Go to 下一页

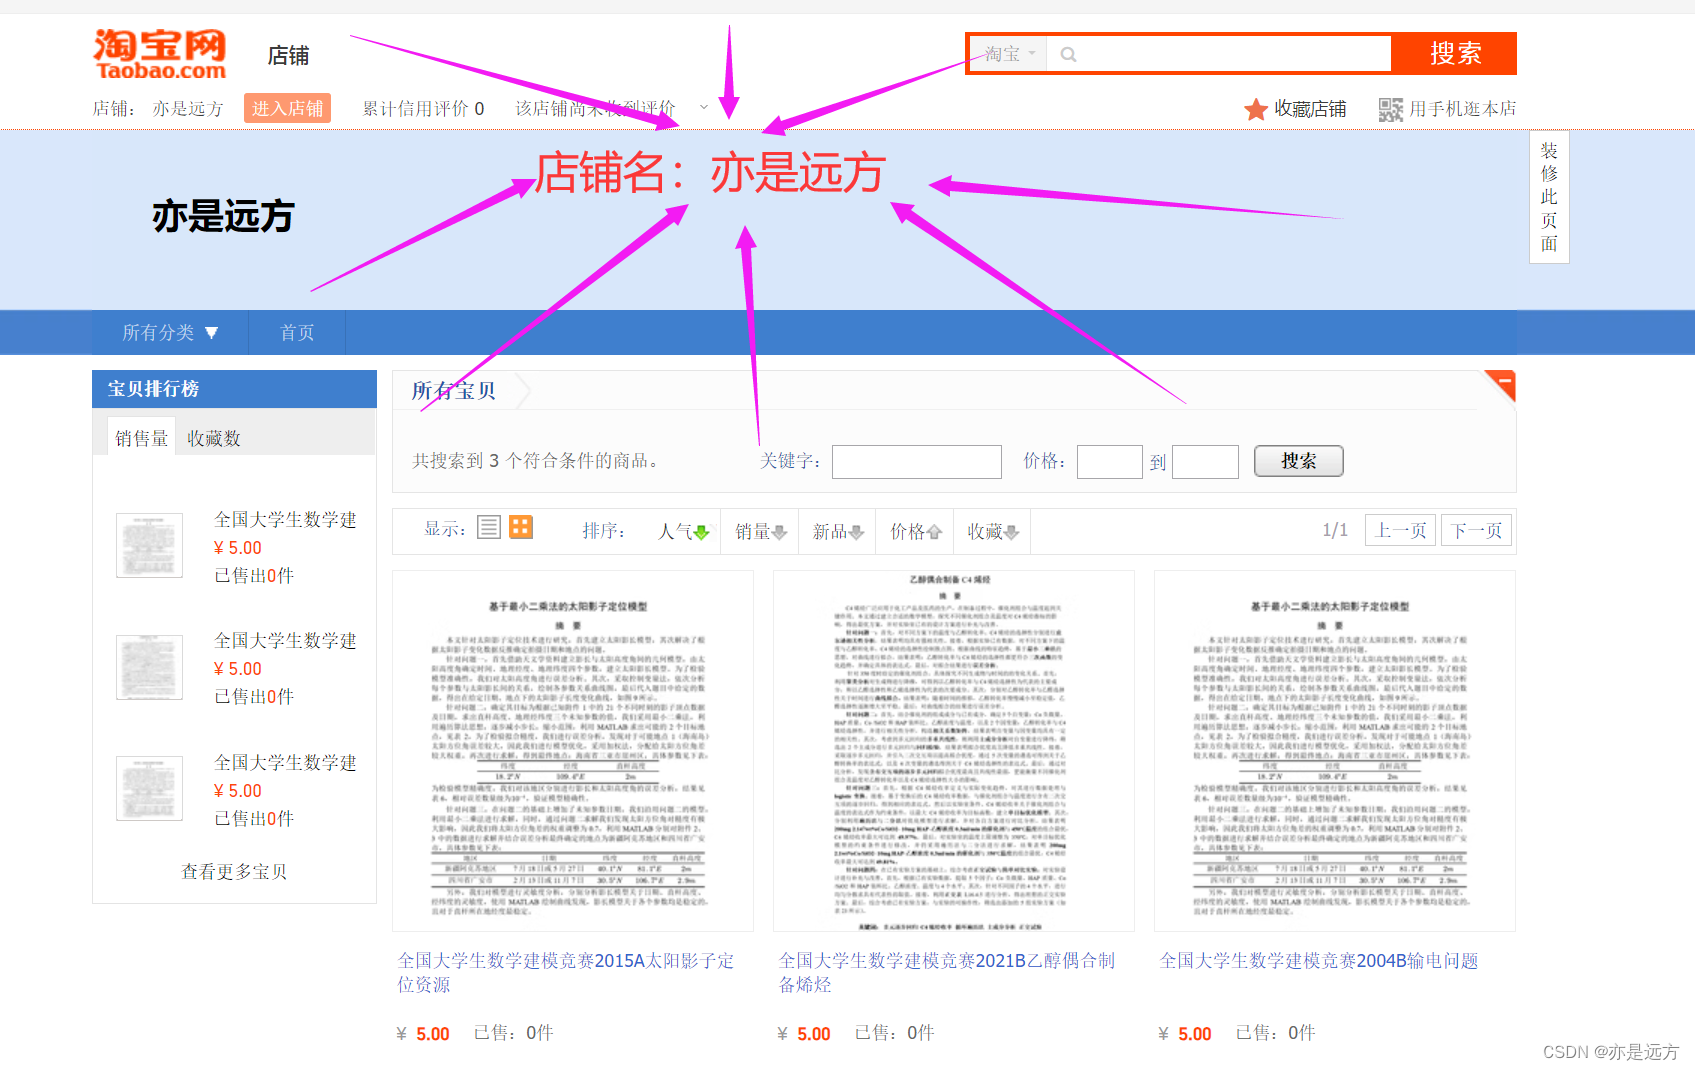pos(1476,530)
